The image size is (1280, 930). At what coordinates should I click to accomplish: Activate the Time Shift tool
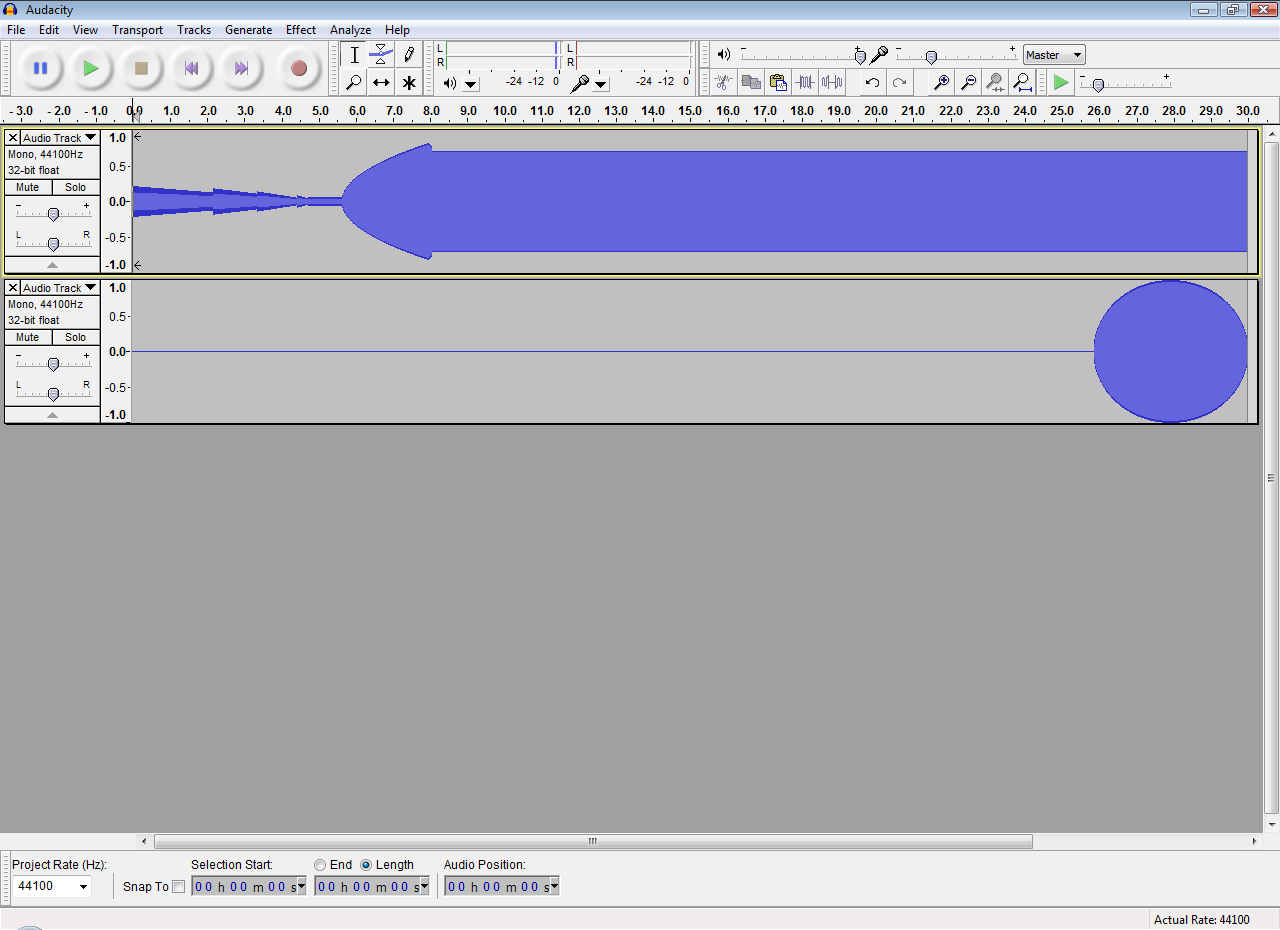(x=381, y=83)
